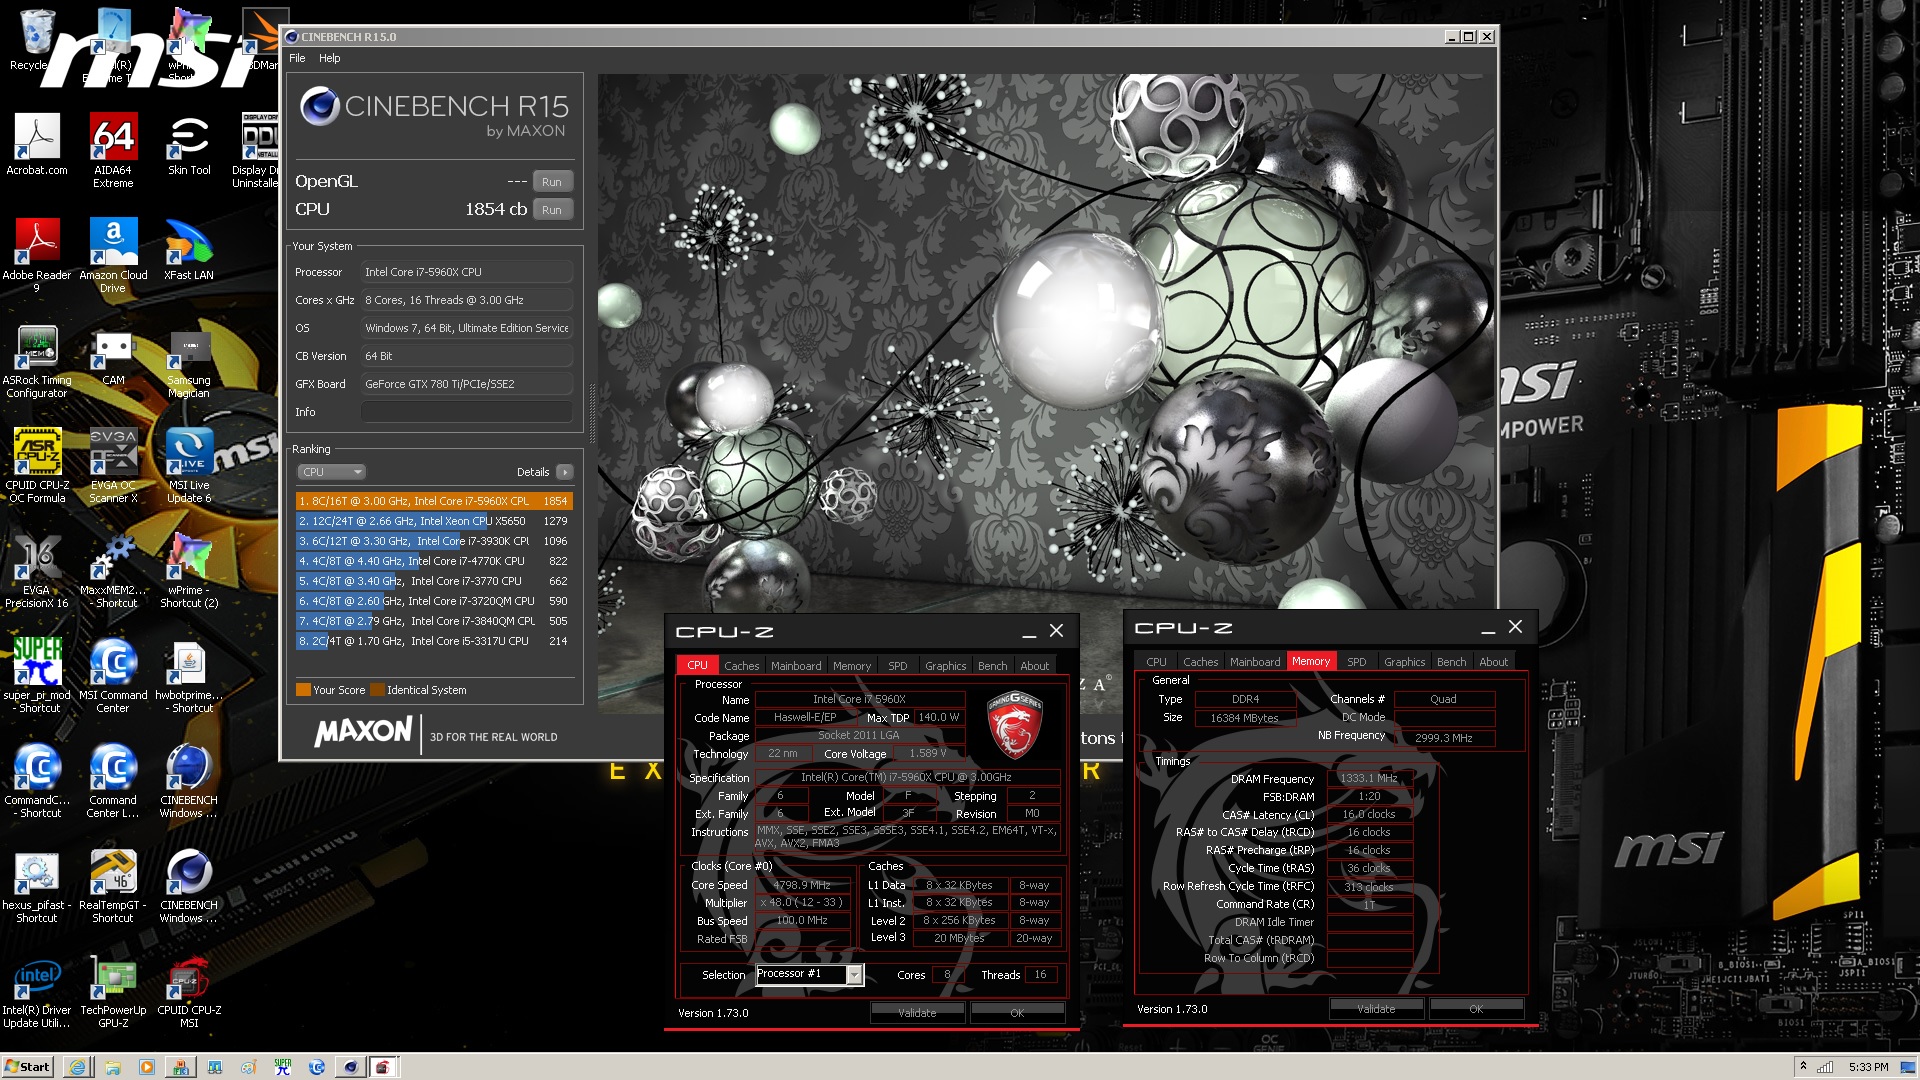Screen dimensions: 1920x1080
Task: Run the OpenGL benchmark
Action: (552, 182)
